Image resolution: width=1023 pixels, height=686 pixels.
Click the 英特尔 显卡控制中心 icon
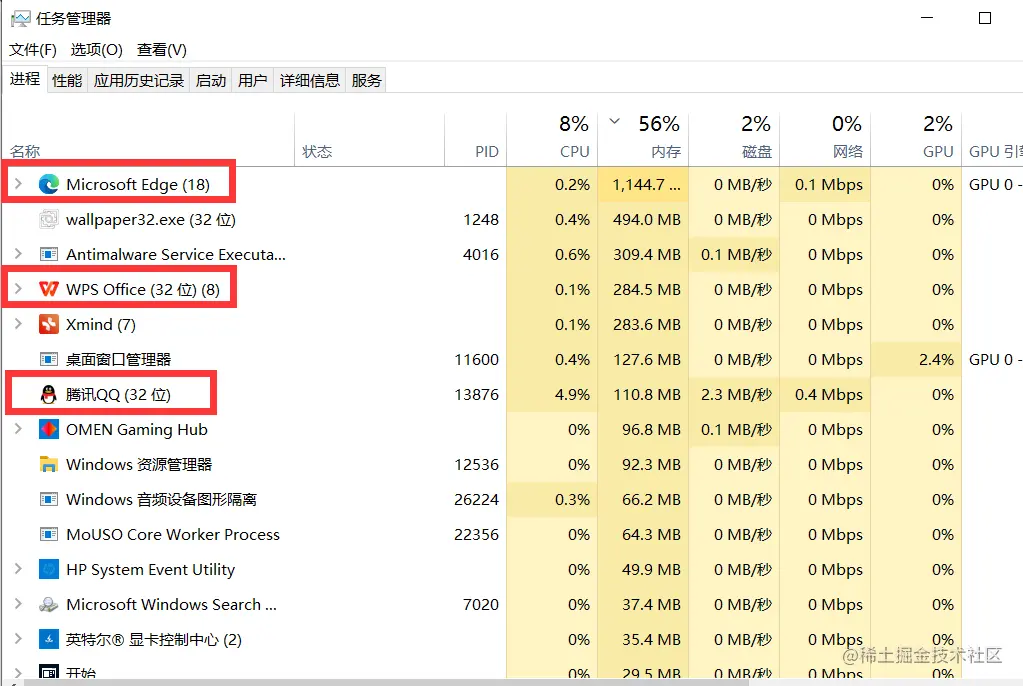(x=49, y=639)
